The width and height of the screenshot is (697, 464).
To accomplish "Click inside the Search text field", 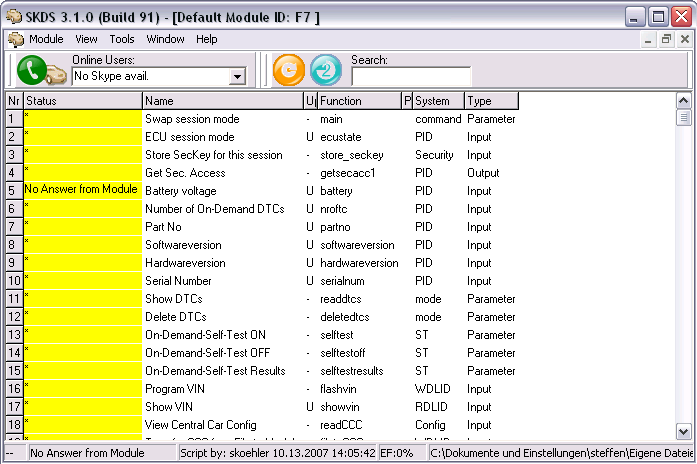I will [x=411, y=76].
